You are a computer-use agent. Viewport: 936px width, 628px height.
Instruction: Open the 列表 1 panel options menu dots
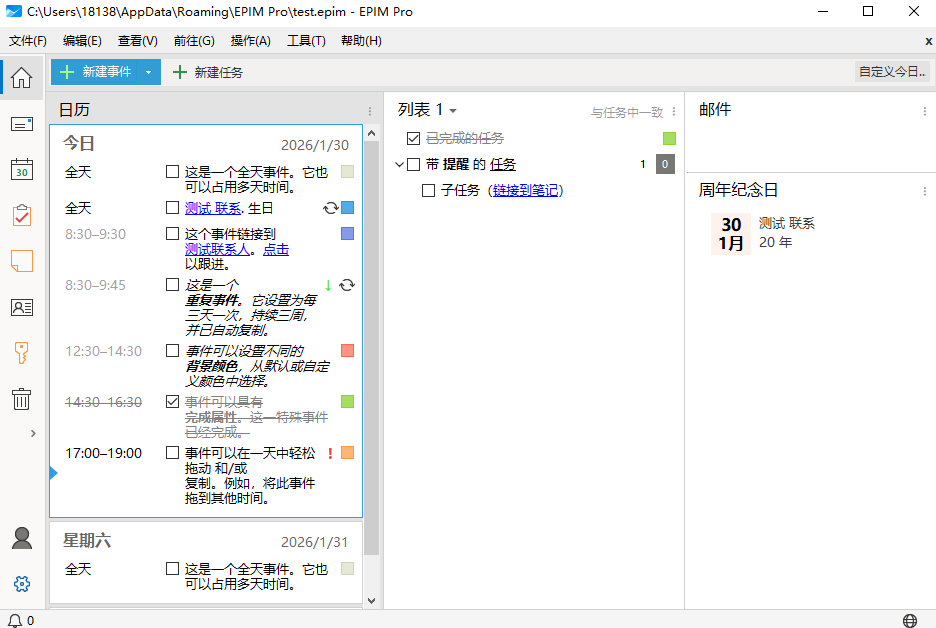click(674, 112)
